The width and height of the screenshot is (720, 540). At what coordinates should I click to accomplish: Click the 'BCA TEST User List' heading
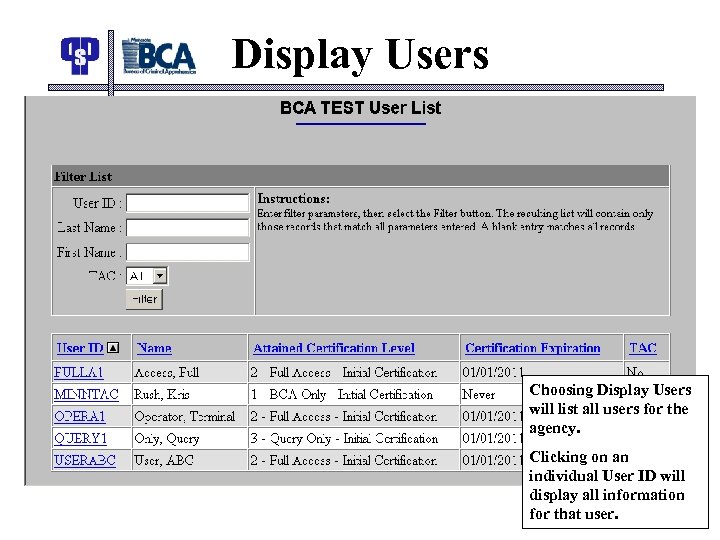click(360, 108)
